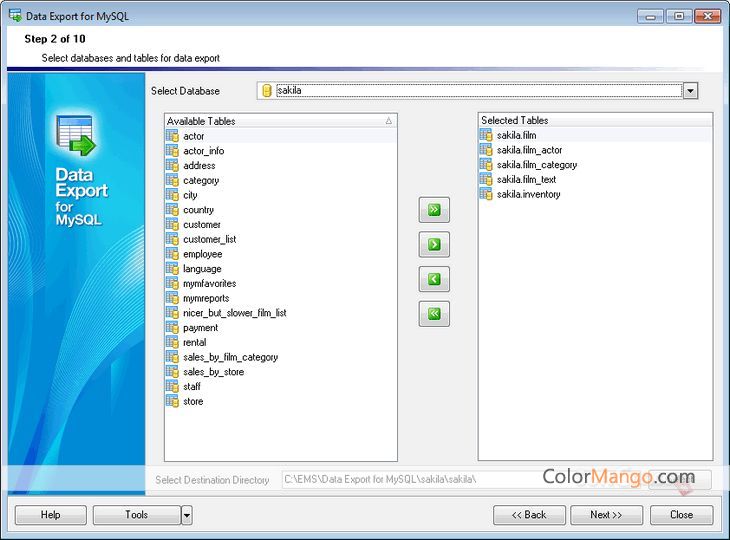
Task: Click the table icon beside staff
Action: [172, 386]
